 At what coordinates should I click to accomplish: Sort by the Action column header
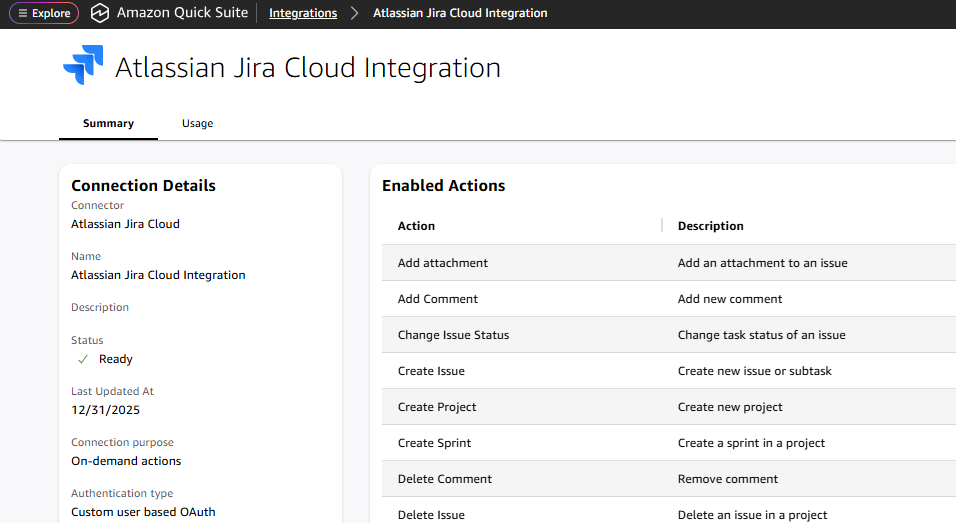pyautogui.click(x=416, y=226)
